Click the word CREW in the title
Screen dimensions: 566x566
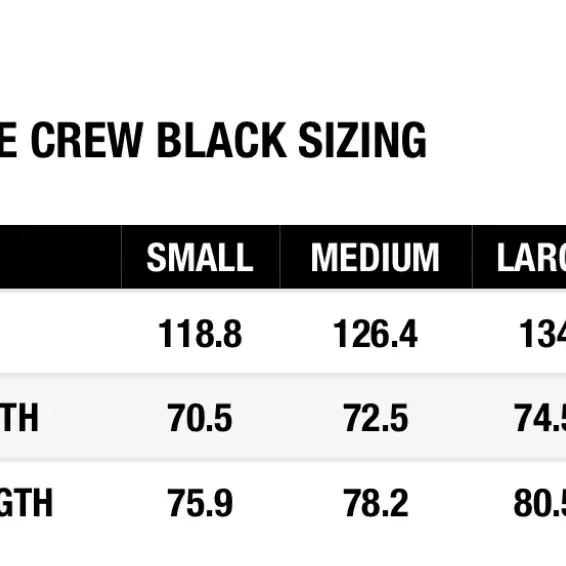point(87,140)
